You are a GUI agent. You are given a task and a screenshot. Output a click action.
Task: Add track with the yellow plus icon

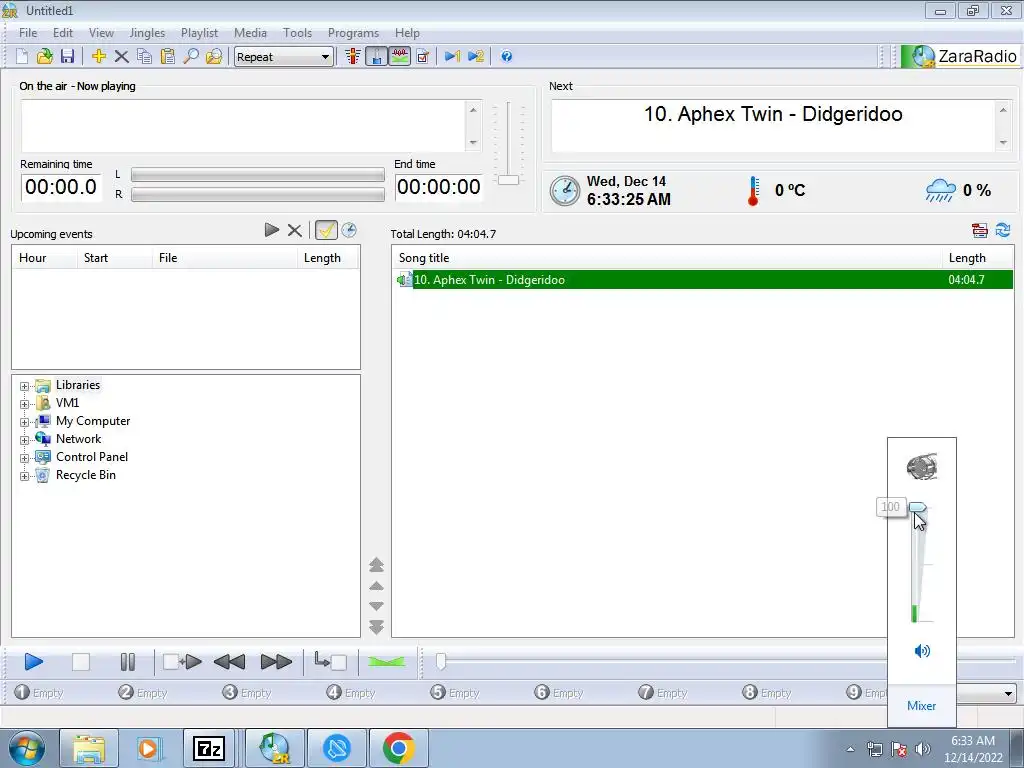pyautogui.click(x=99, y=57)
